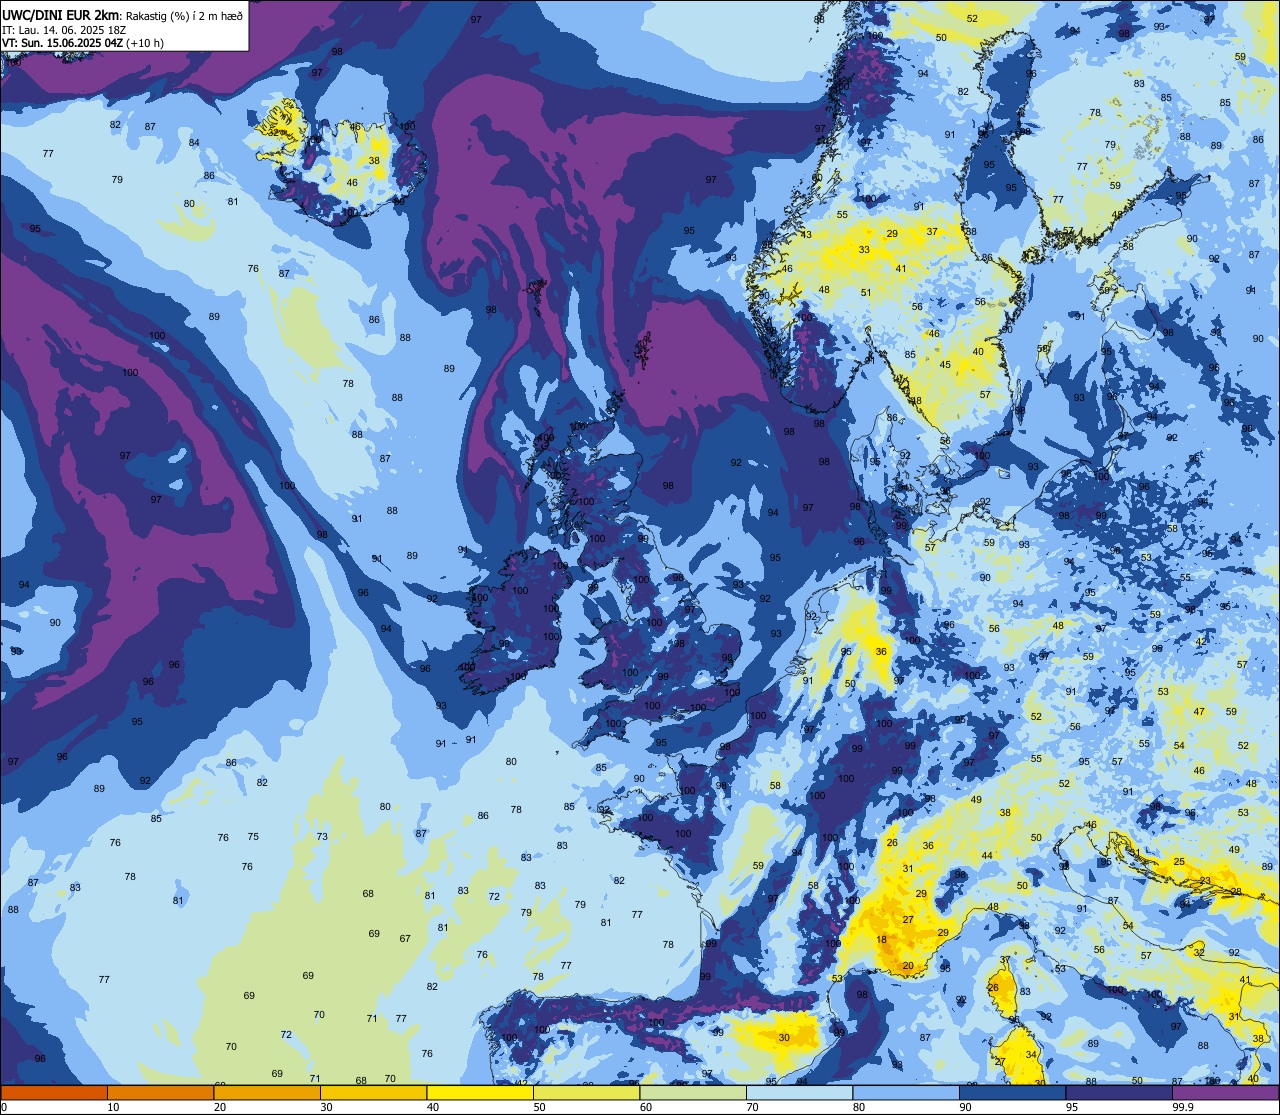This screenshot has height=1115, width=1280.
Task: Click the humidity value '43' on Norway's west coast
Action: coord(806,235)
